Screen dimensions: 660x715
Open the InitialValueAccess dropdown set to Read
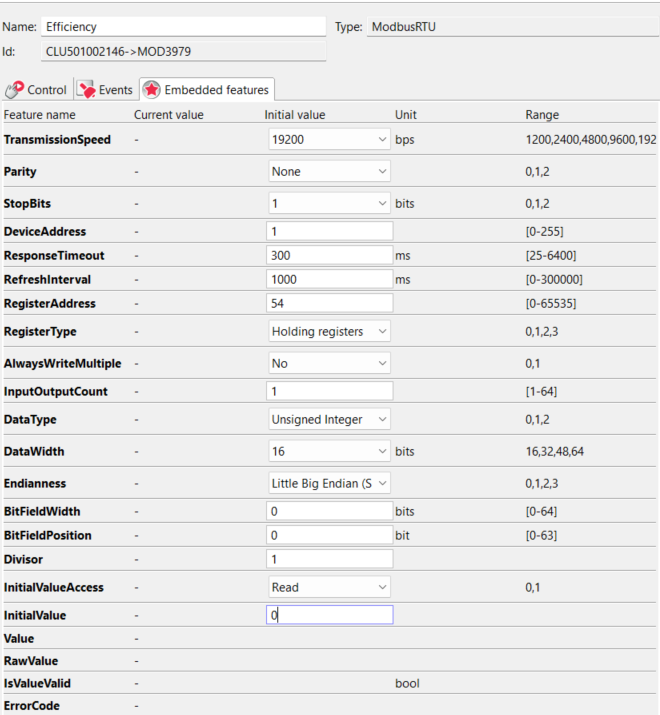coord(329,587)
